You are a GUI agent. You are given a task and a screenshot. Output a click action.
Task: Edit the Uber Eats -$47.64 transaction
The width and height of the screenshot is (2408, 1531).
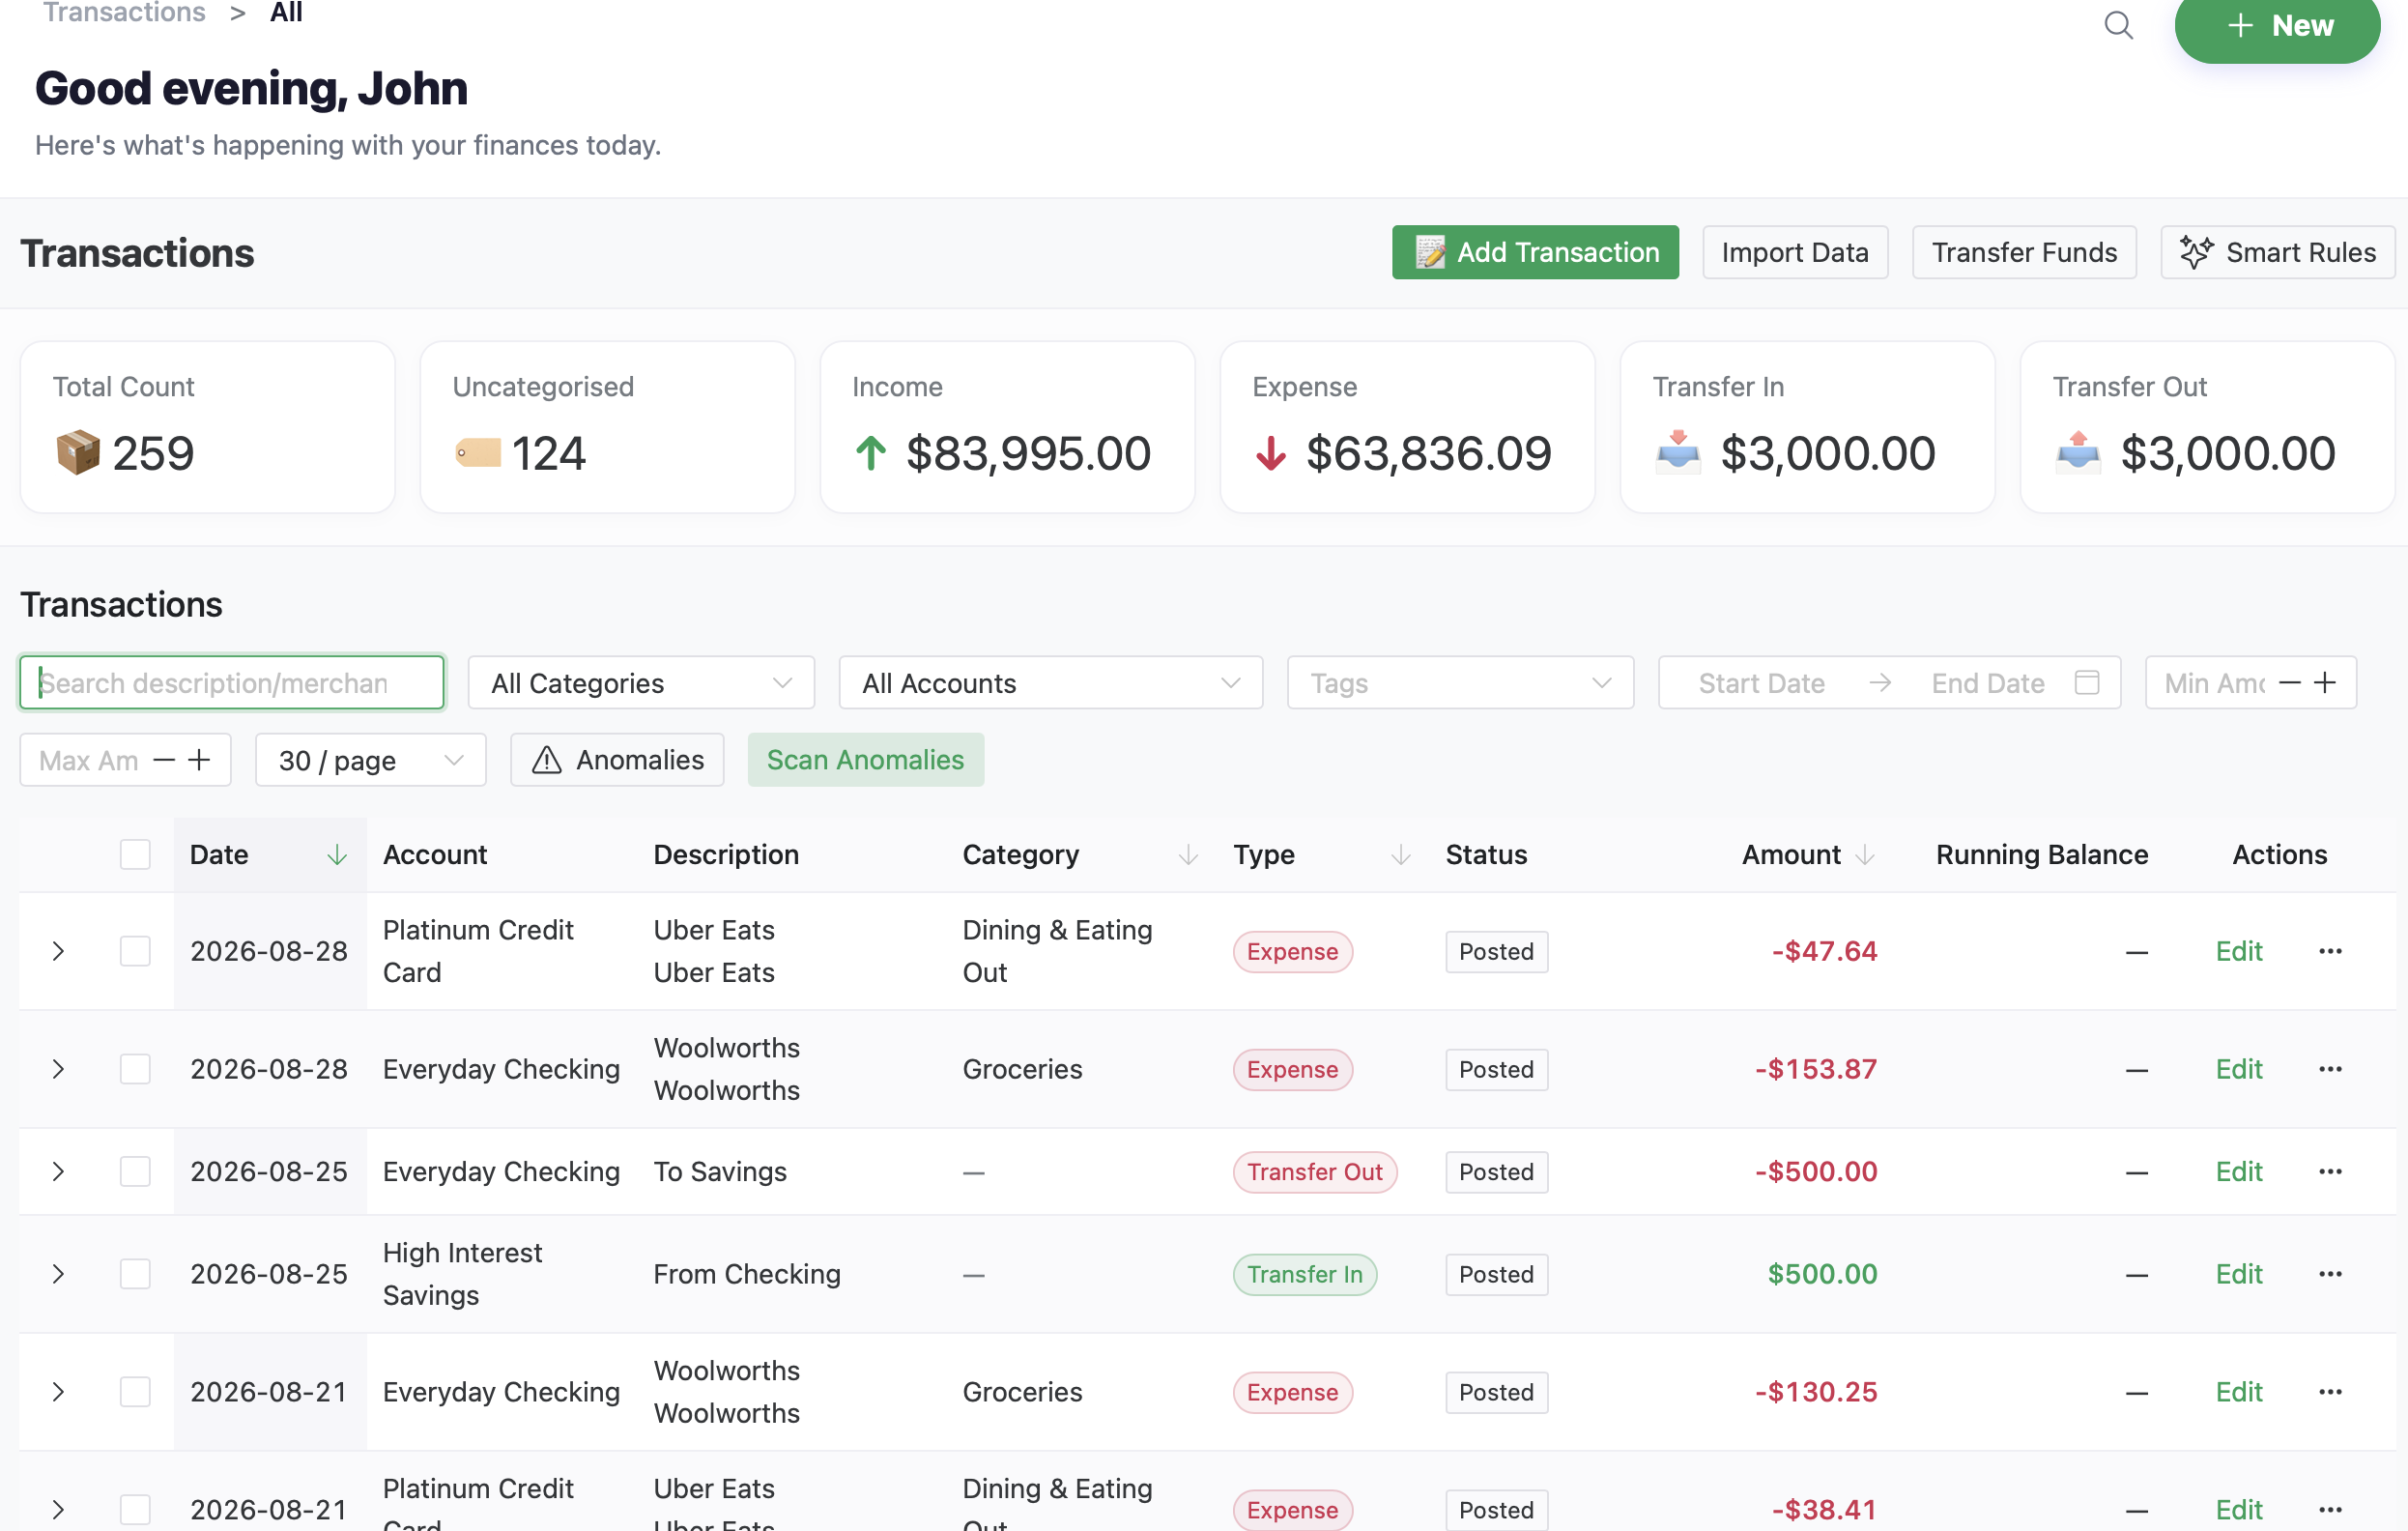pos(2238,951)
